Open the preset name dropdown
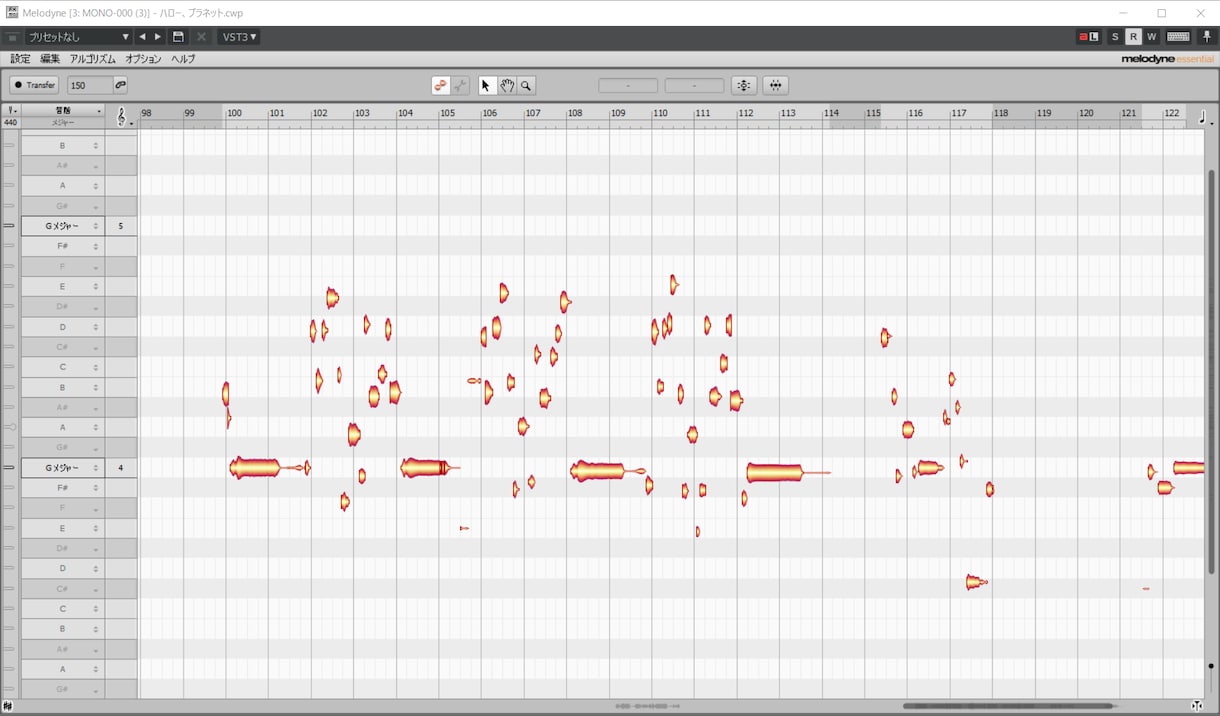Screen dimensions: 1220x716 (78, 37)
